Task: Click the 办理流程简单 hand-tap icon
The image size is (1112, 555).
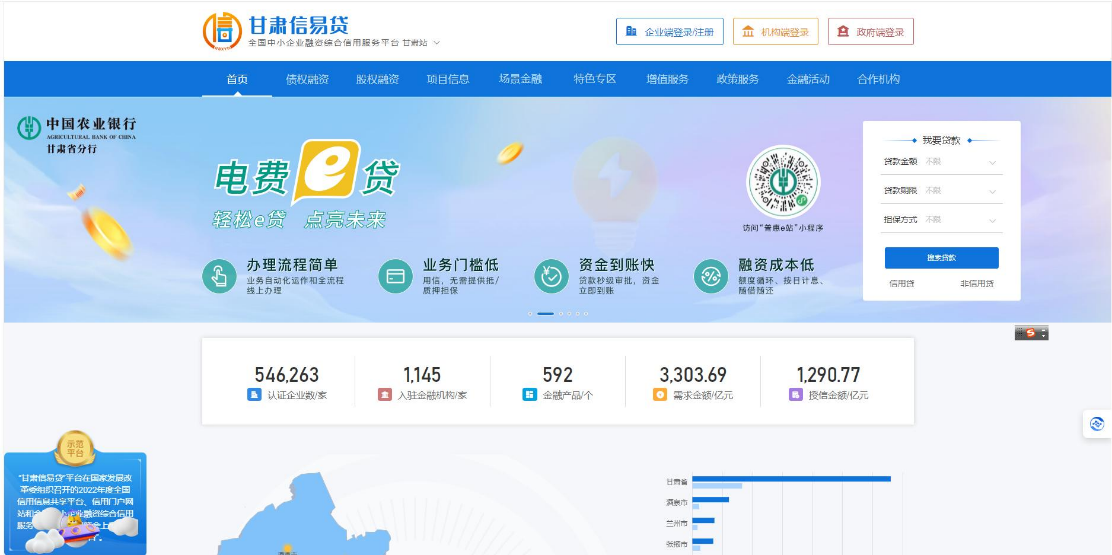Action: [219, 276]
